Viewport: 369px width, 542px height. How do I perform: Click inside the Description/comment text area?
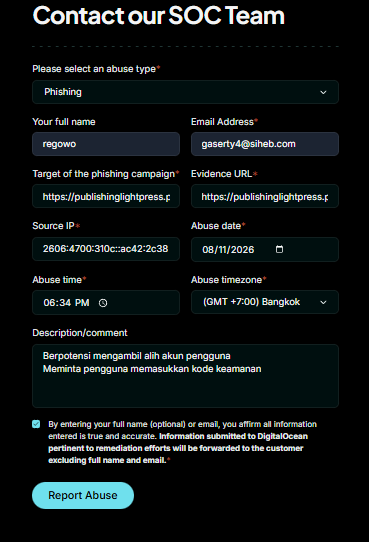tap(185, 376)
